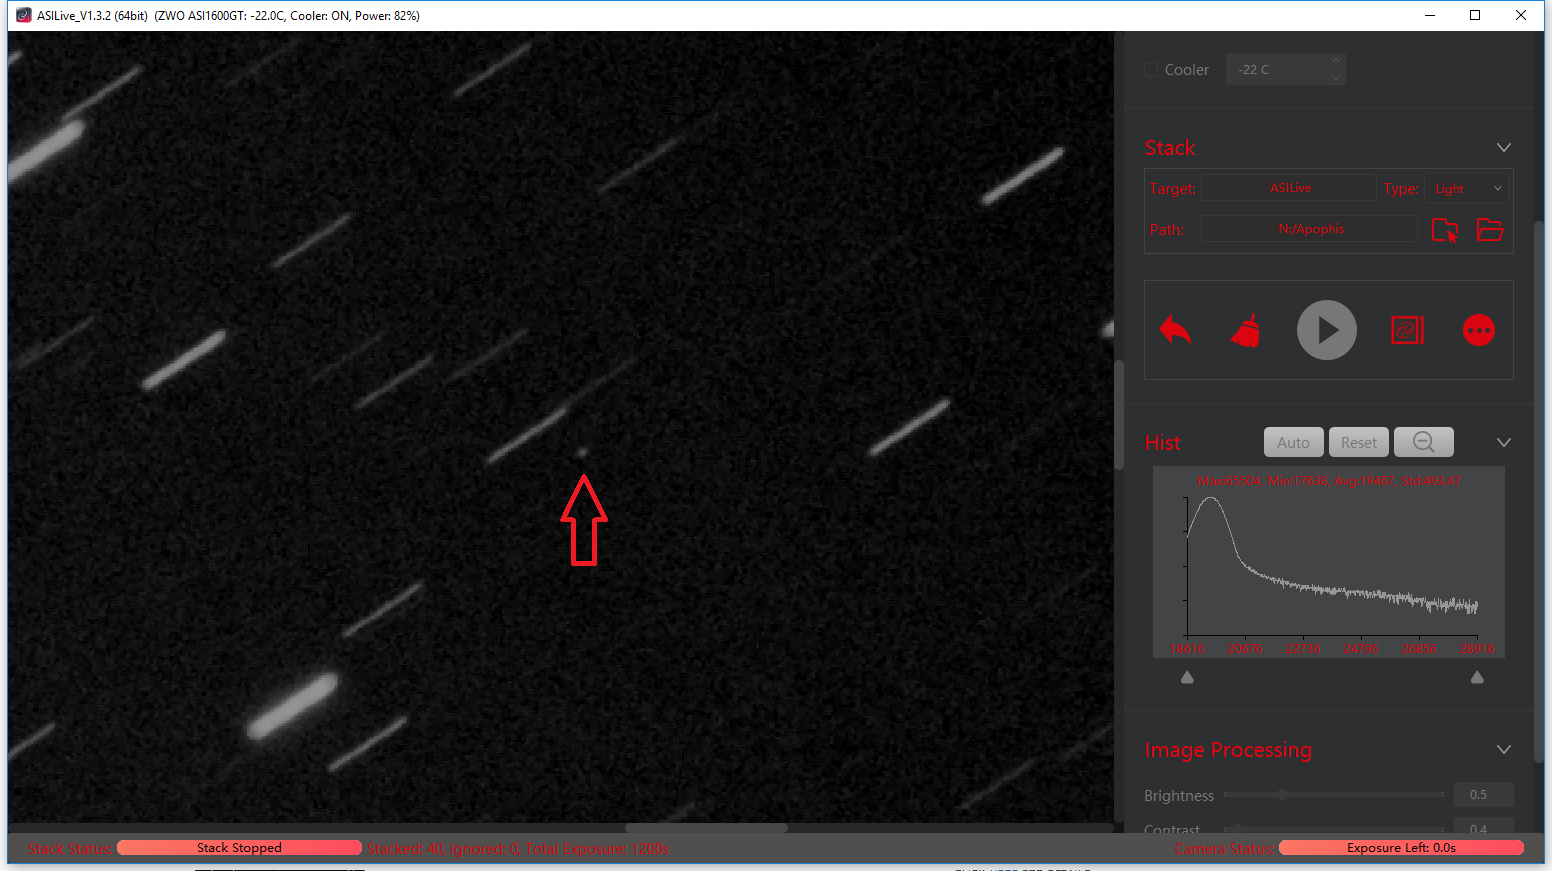The width and height of the screenshot is (1552, 871).
Task: Collapse the Hist section chevron
Action: point(1503,443)
